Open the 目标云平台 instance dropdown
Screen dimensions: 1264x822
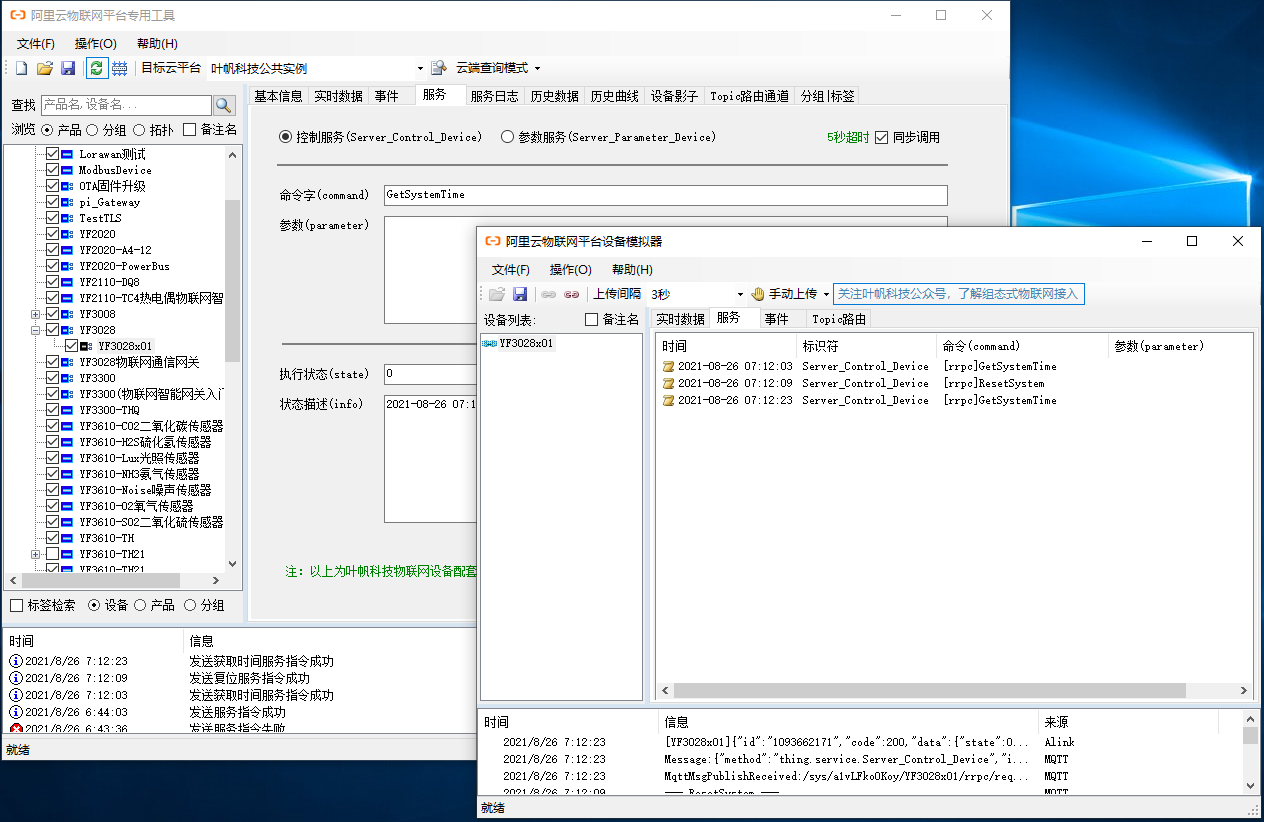click(x=420, y=69)
